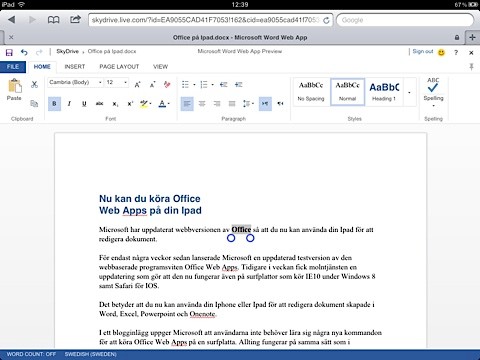Open highlight color dropdown arrow

(x=151, y=104)
